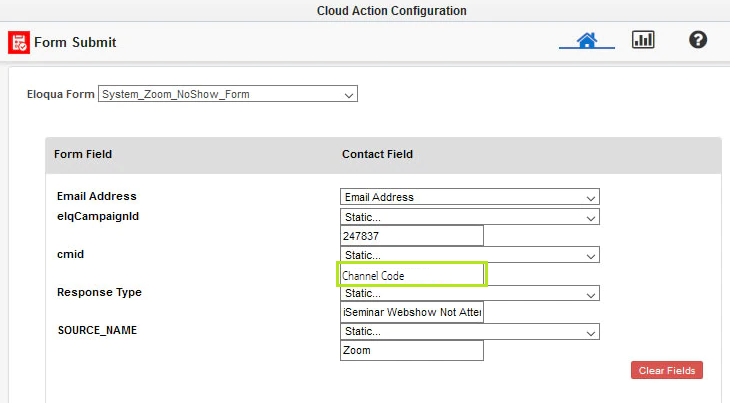Click the iSeminar Webshow static value field
The width and height of the screenshot is (730, 403).
pos(412,312)
